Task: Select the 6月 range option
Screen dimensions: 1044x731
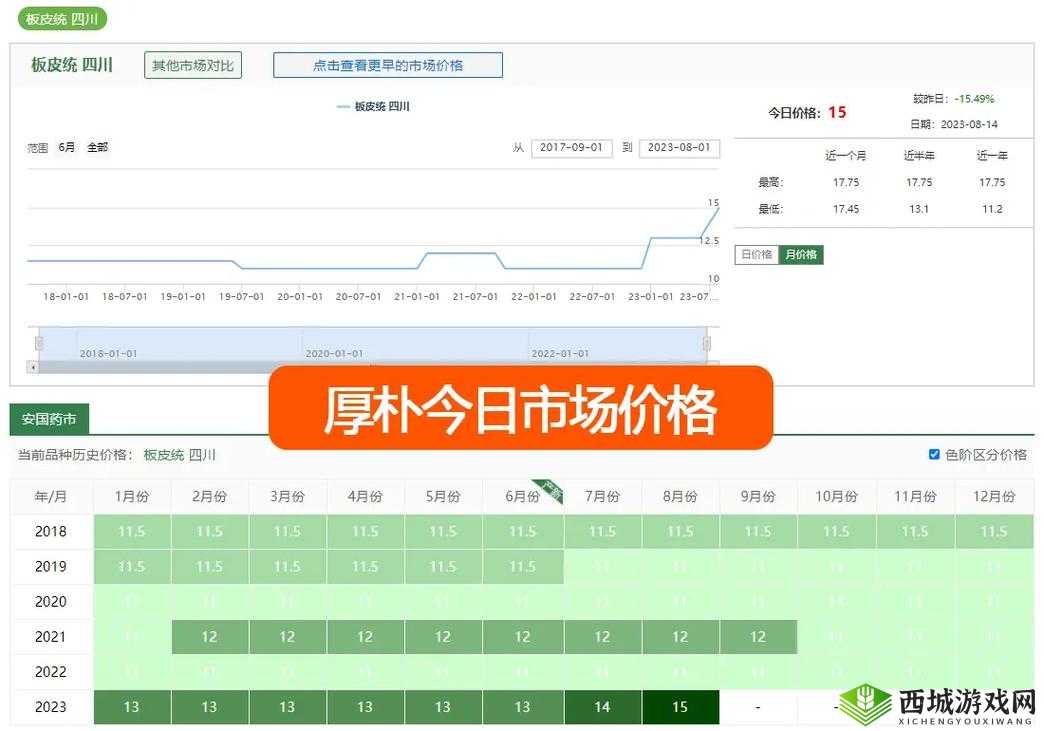Action: point(64,147)
